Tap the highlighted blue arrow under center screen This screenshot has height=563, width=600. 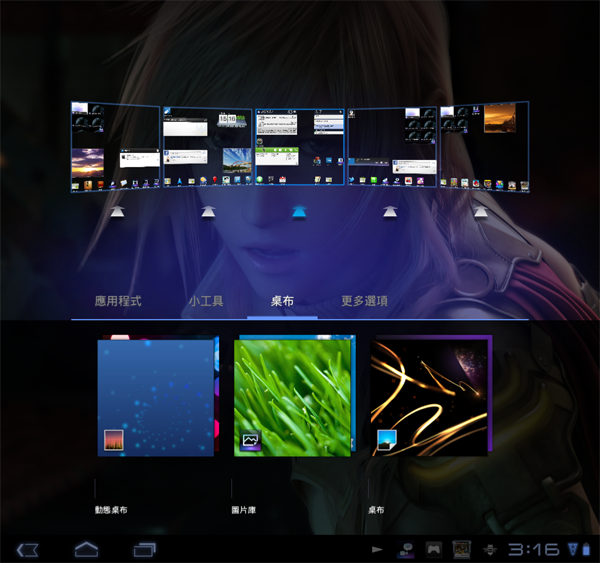(299, 211)
